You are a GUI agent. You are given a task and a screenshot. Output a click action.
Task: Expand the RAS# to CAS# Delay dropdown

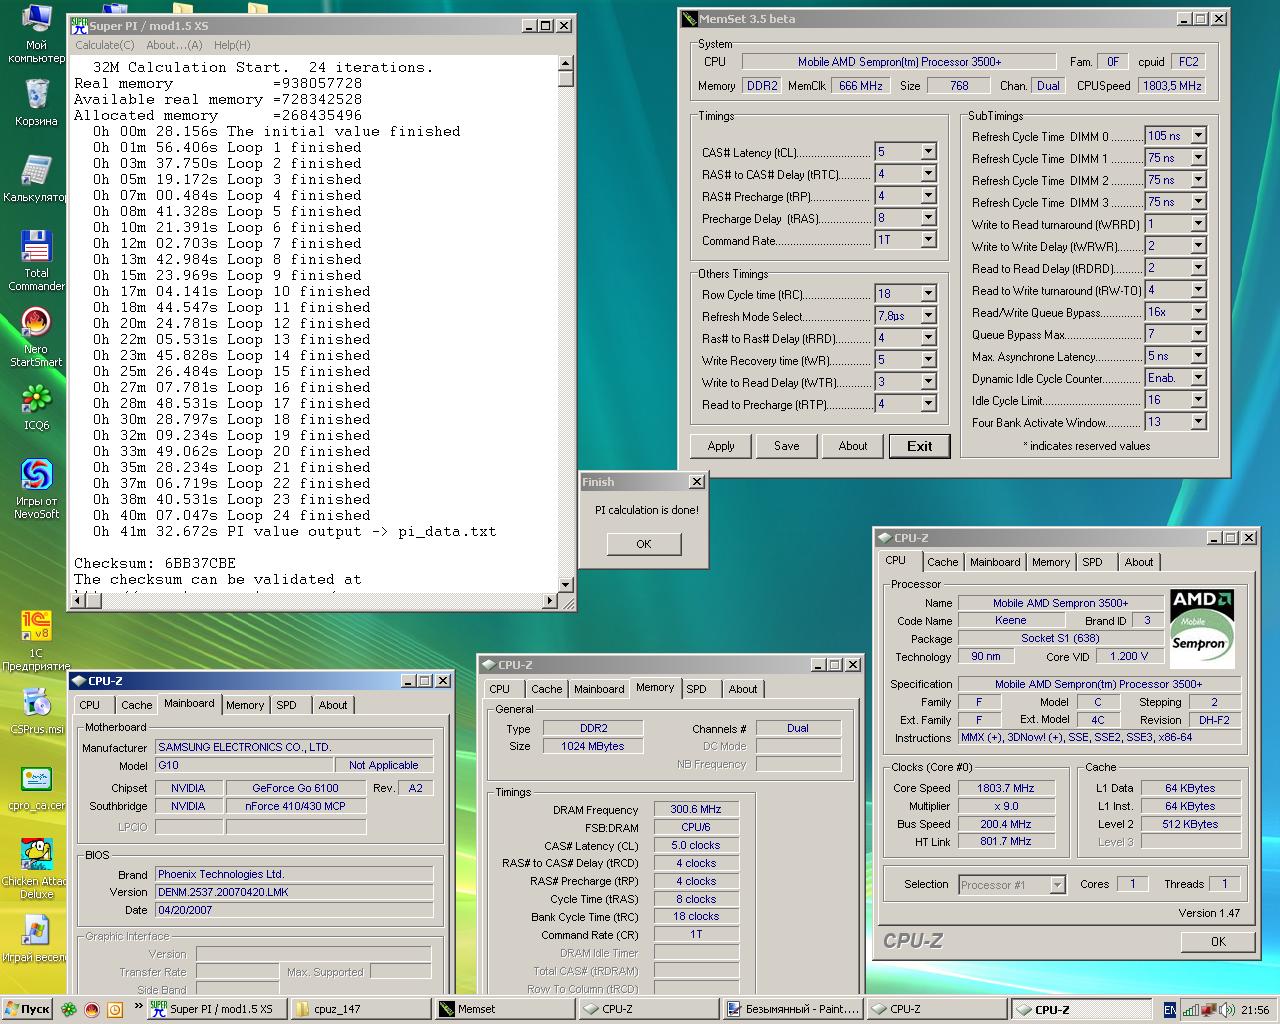pos(928,174)
